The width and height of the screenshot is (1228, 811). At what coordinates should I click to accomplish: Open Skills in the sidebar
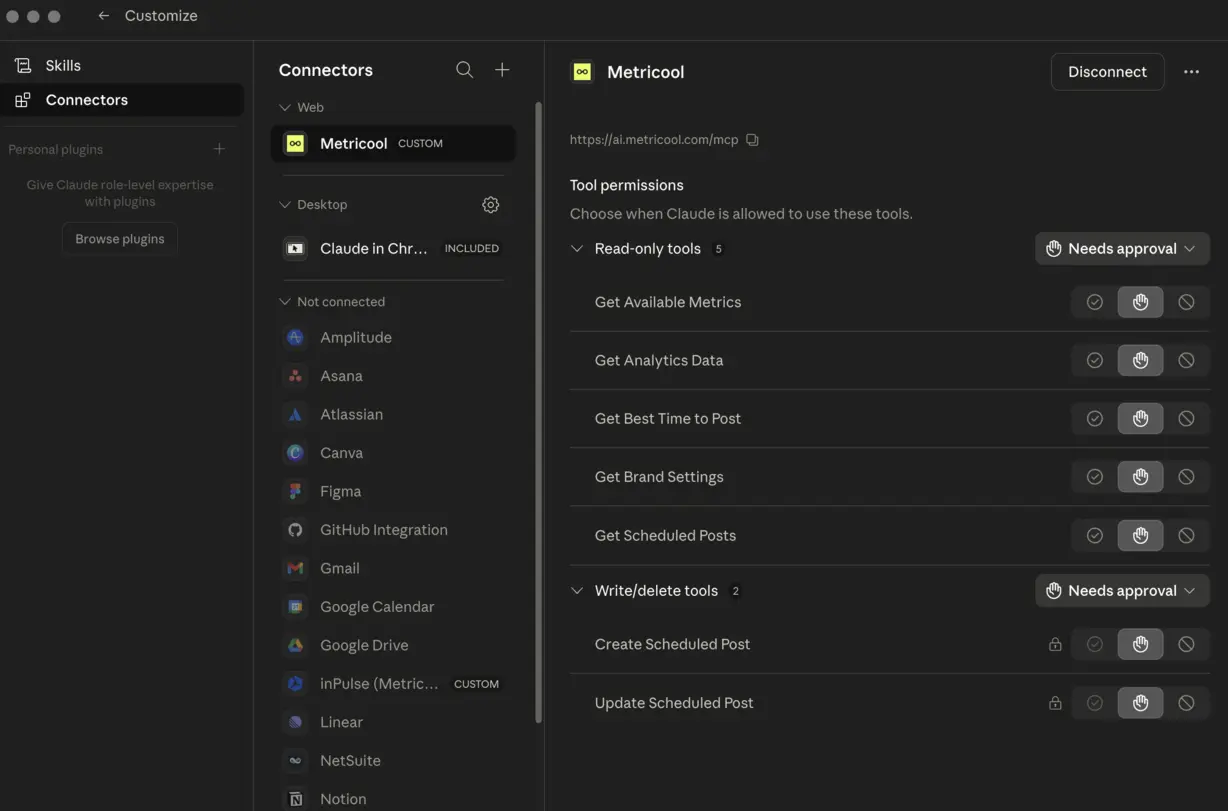click(x=122, y=65)
